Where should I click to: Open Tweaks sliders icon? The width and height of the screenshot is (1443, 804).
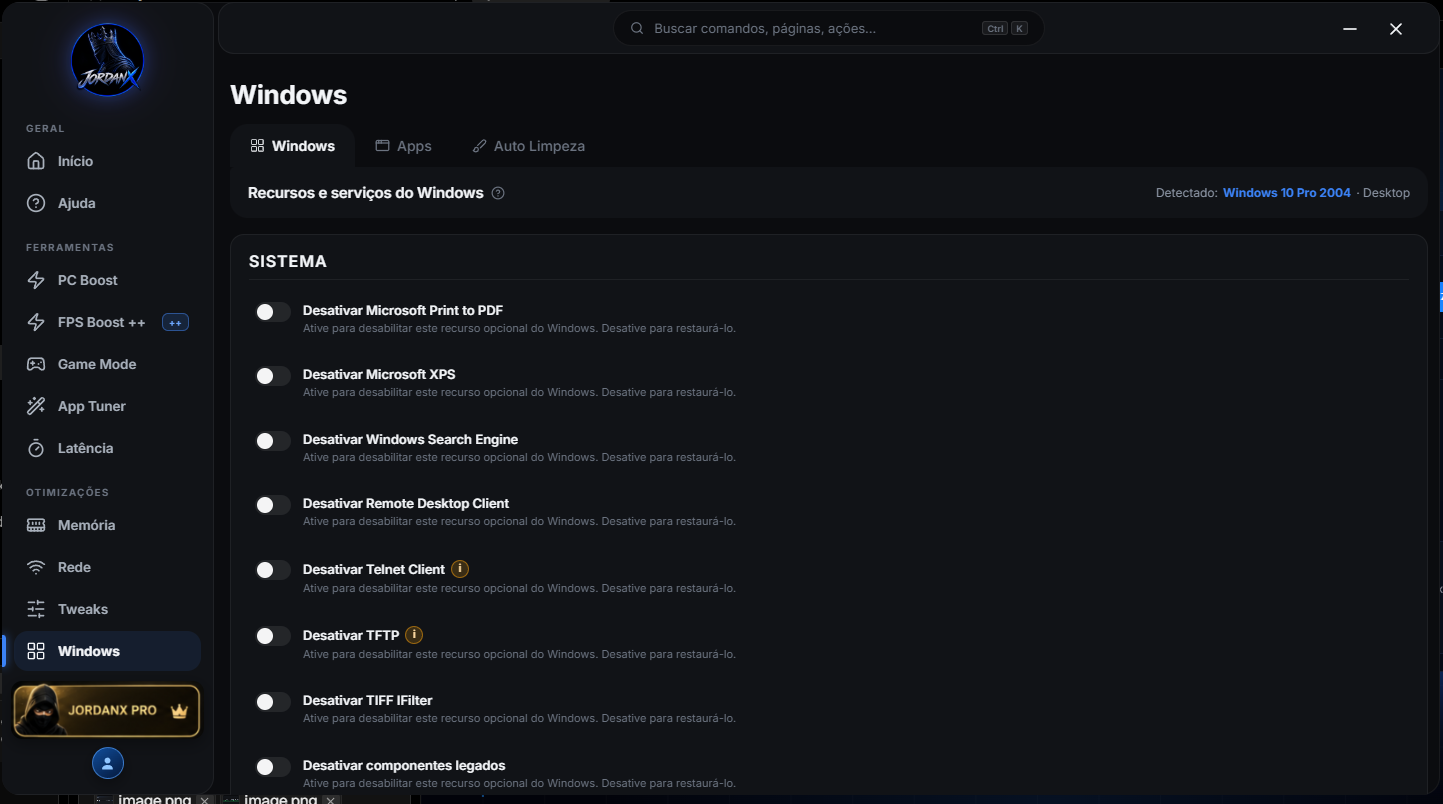point(36,609)
